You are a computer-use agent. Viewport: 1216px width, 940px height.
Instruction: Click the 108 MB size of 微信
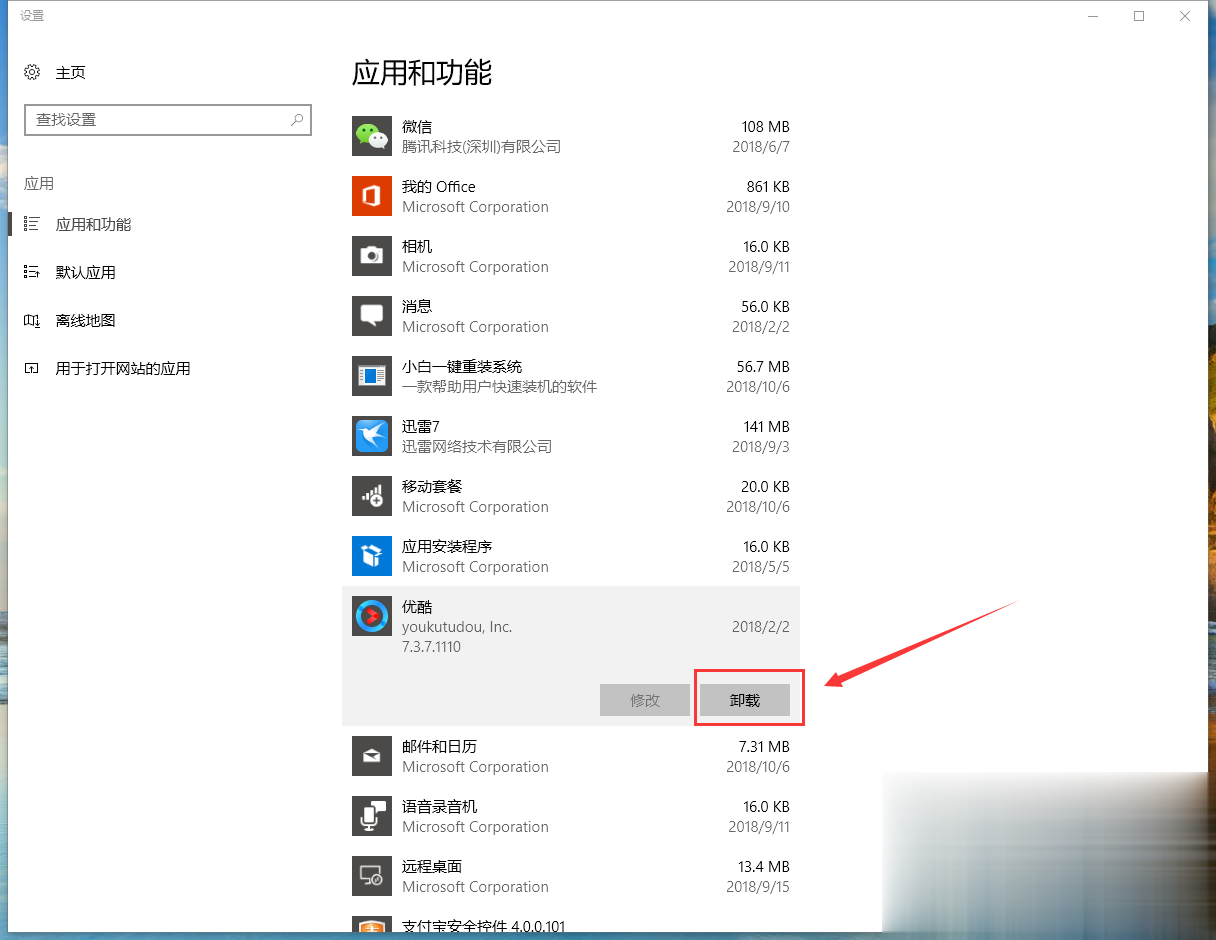click(765, 126)
